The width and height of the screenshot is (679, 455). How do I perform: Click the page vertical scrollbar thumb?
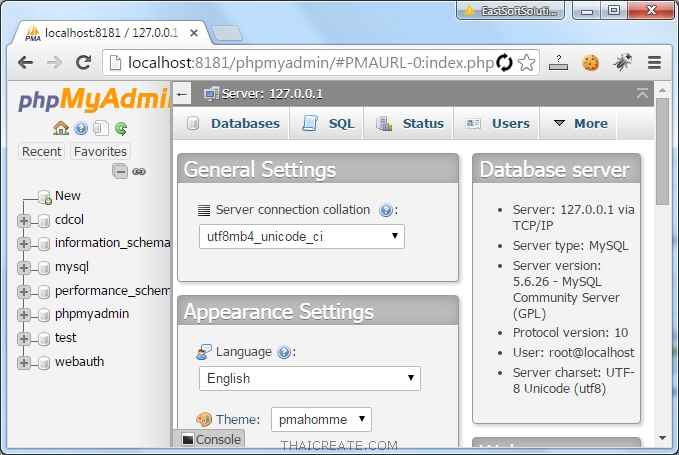point(662,151)
